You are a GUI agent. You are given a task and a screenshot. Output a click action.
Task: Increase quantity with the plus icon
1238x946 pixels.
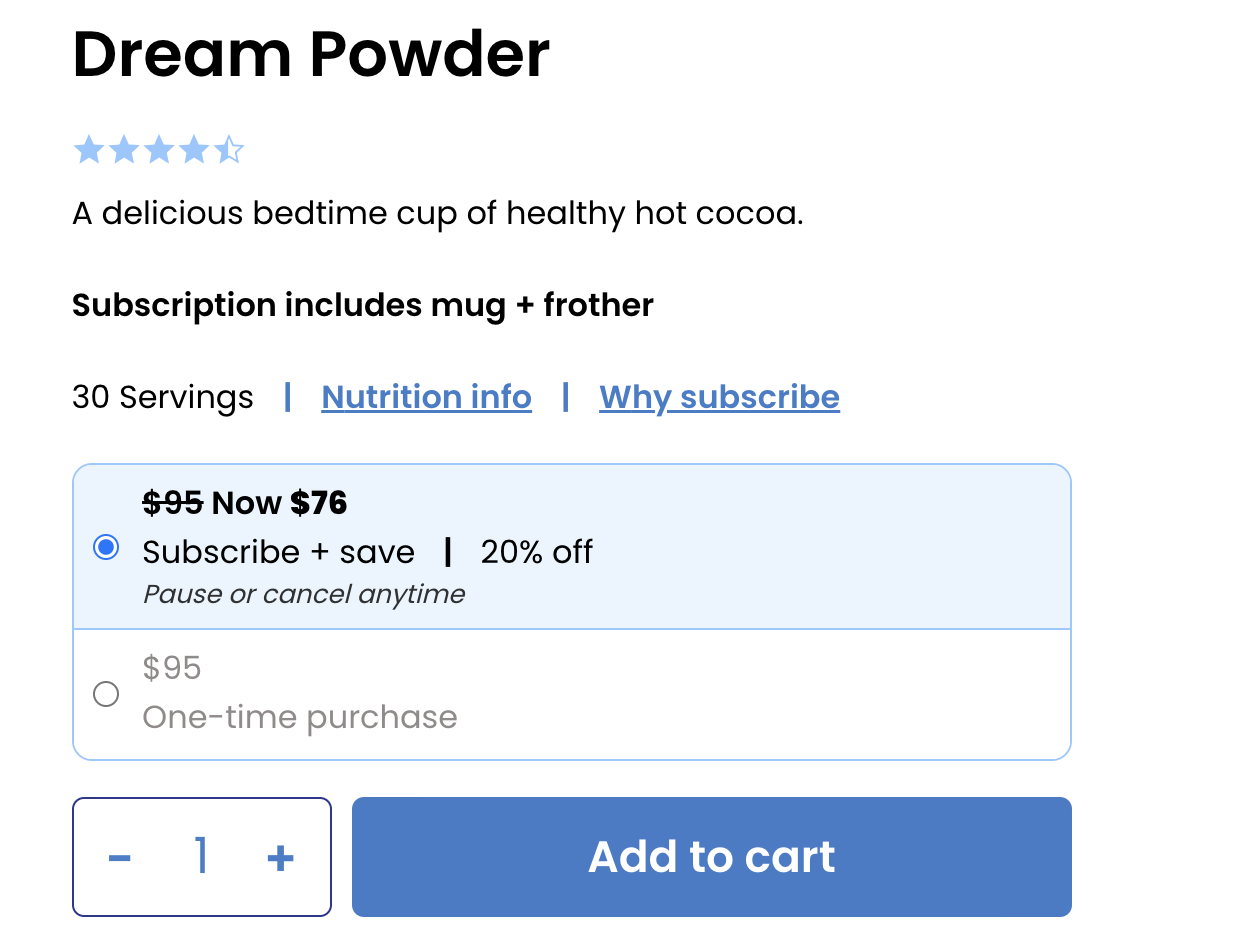coord(281,858)
